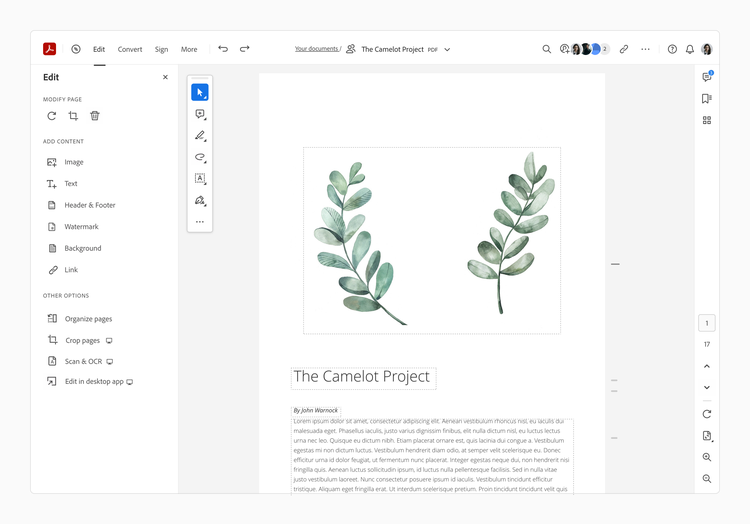Open the bookmarks panel icon
The width and height of the screenshot is (750, 524).
[x=707, y=98]
